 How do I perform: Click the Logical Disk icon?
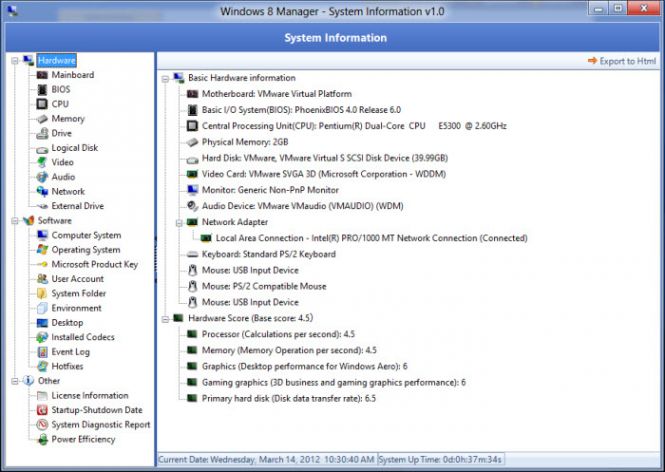[42, 149]
